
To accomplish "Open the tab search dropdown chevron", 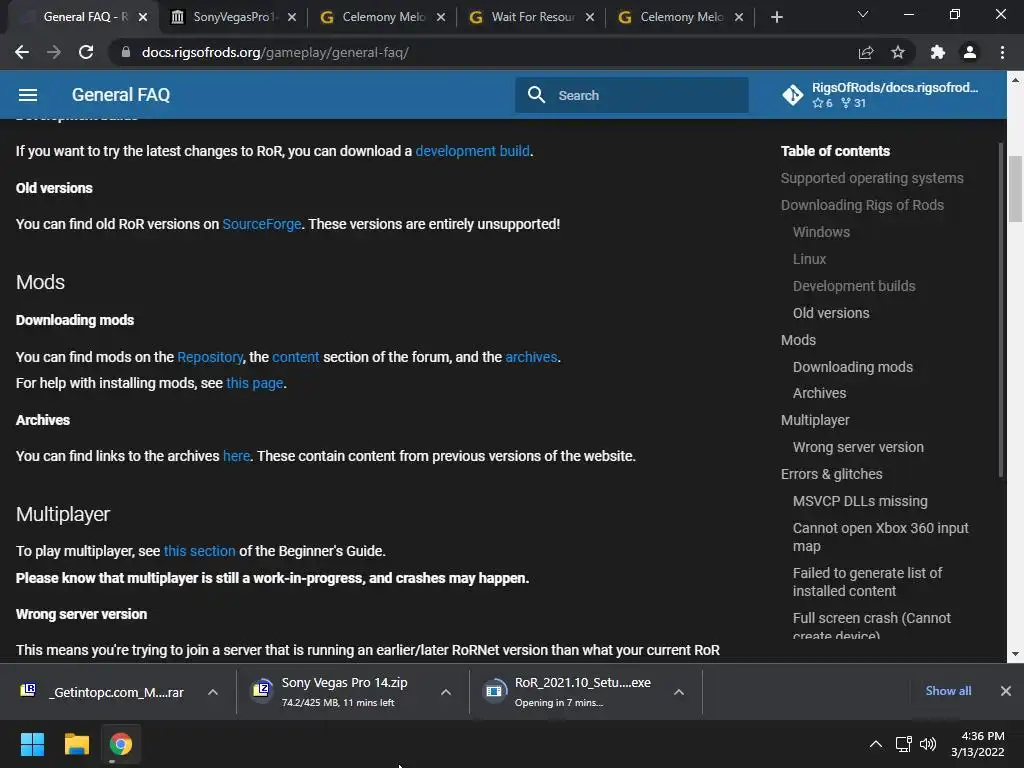I will [863, 14].
